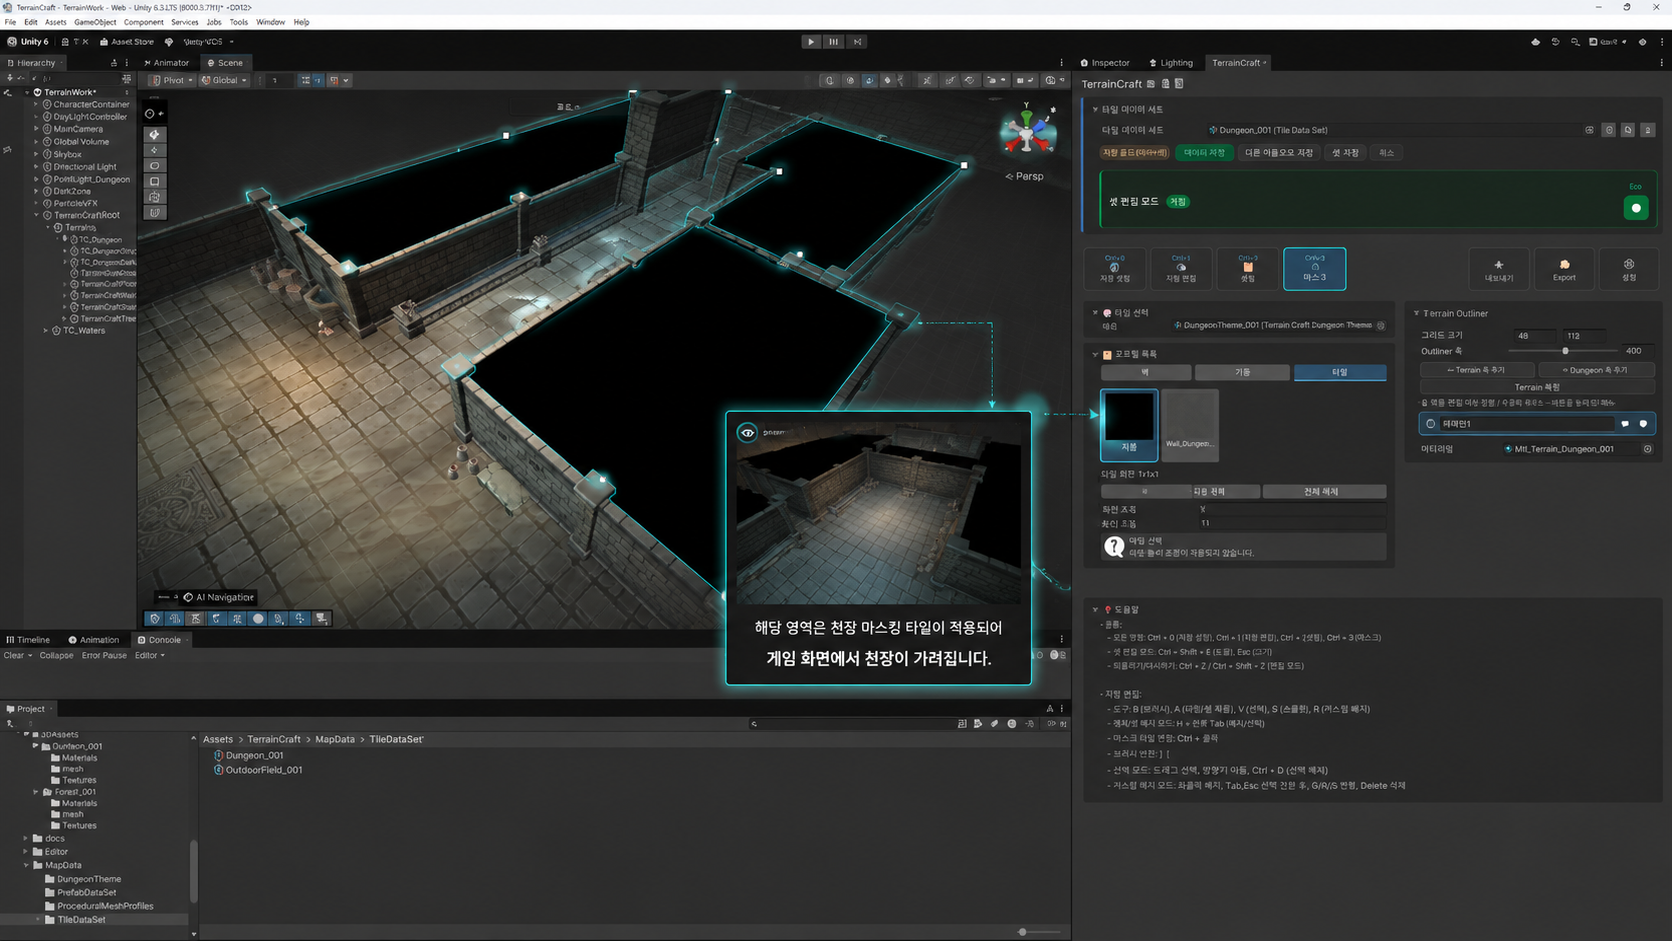The image size is (1672, 941).
Task: Select the first wall category tab
Action: [x=1145, y=372]
